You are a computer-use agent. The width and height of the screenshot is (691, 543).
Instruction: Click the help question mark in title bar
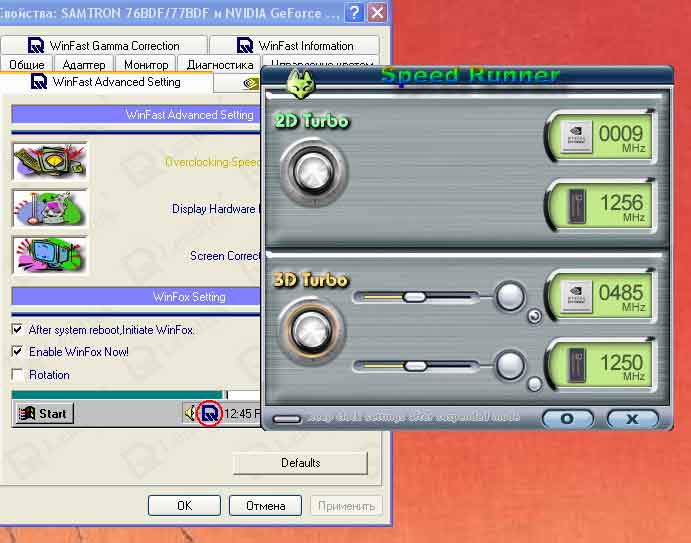click(x=354, y=12)
